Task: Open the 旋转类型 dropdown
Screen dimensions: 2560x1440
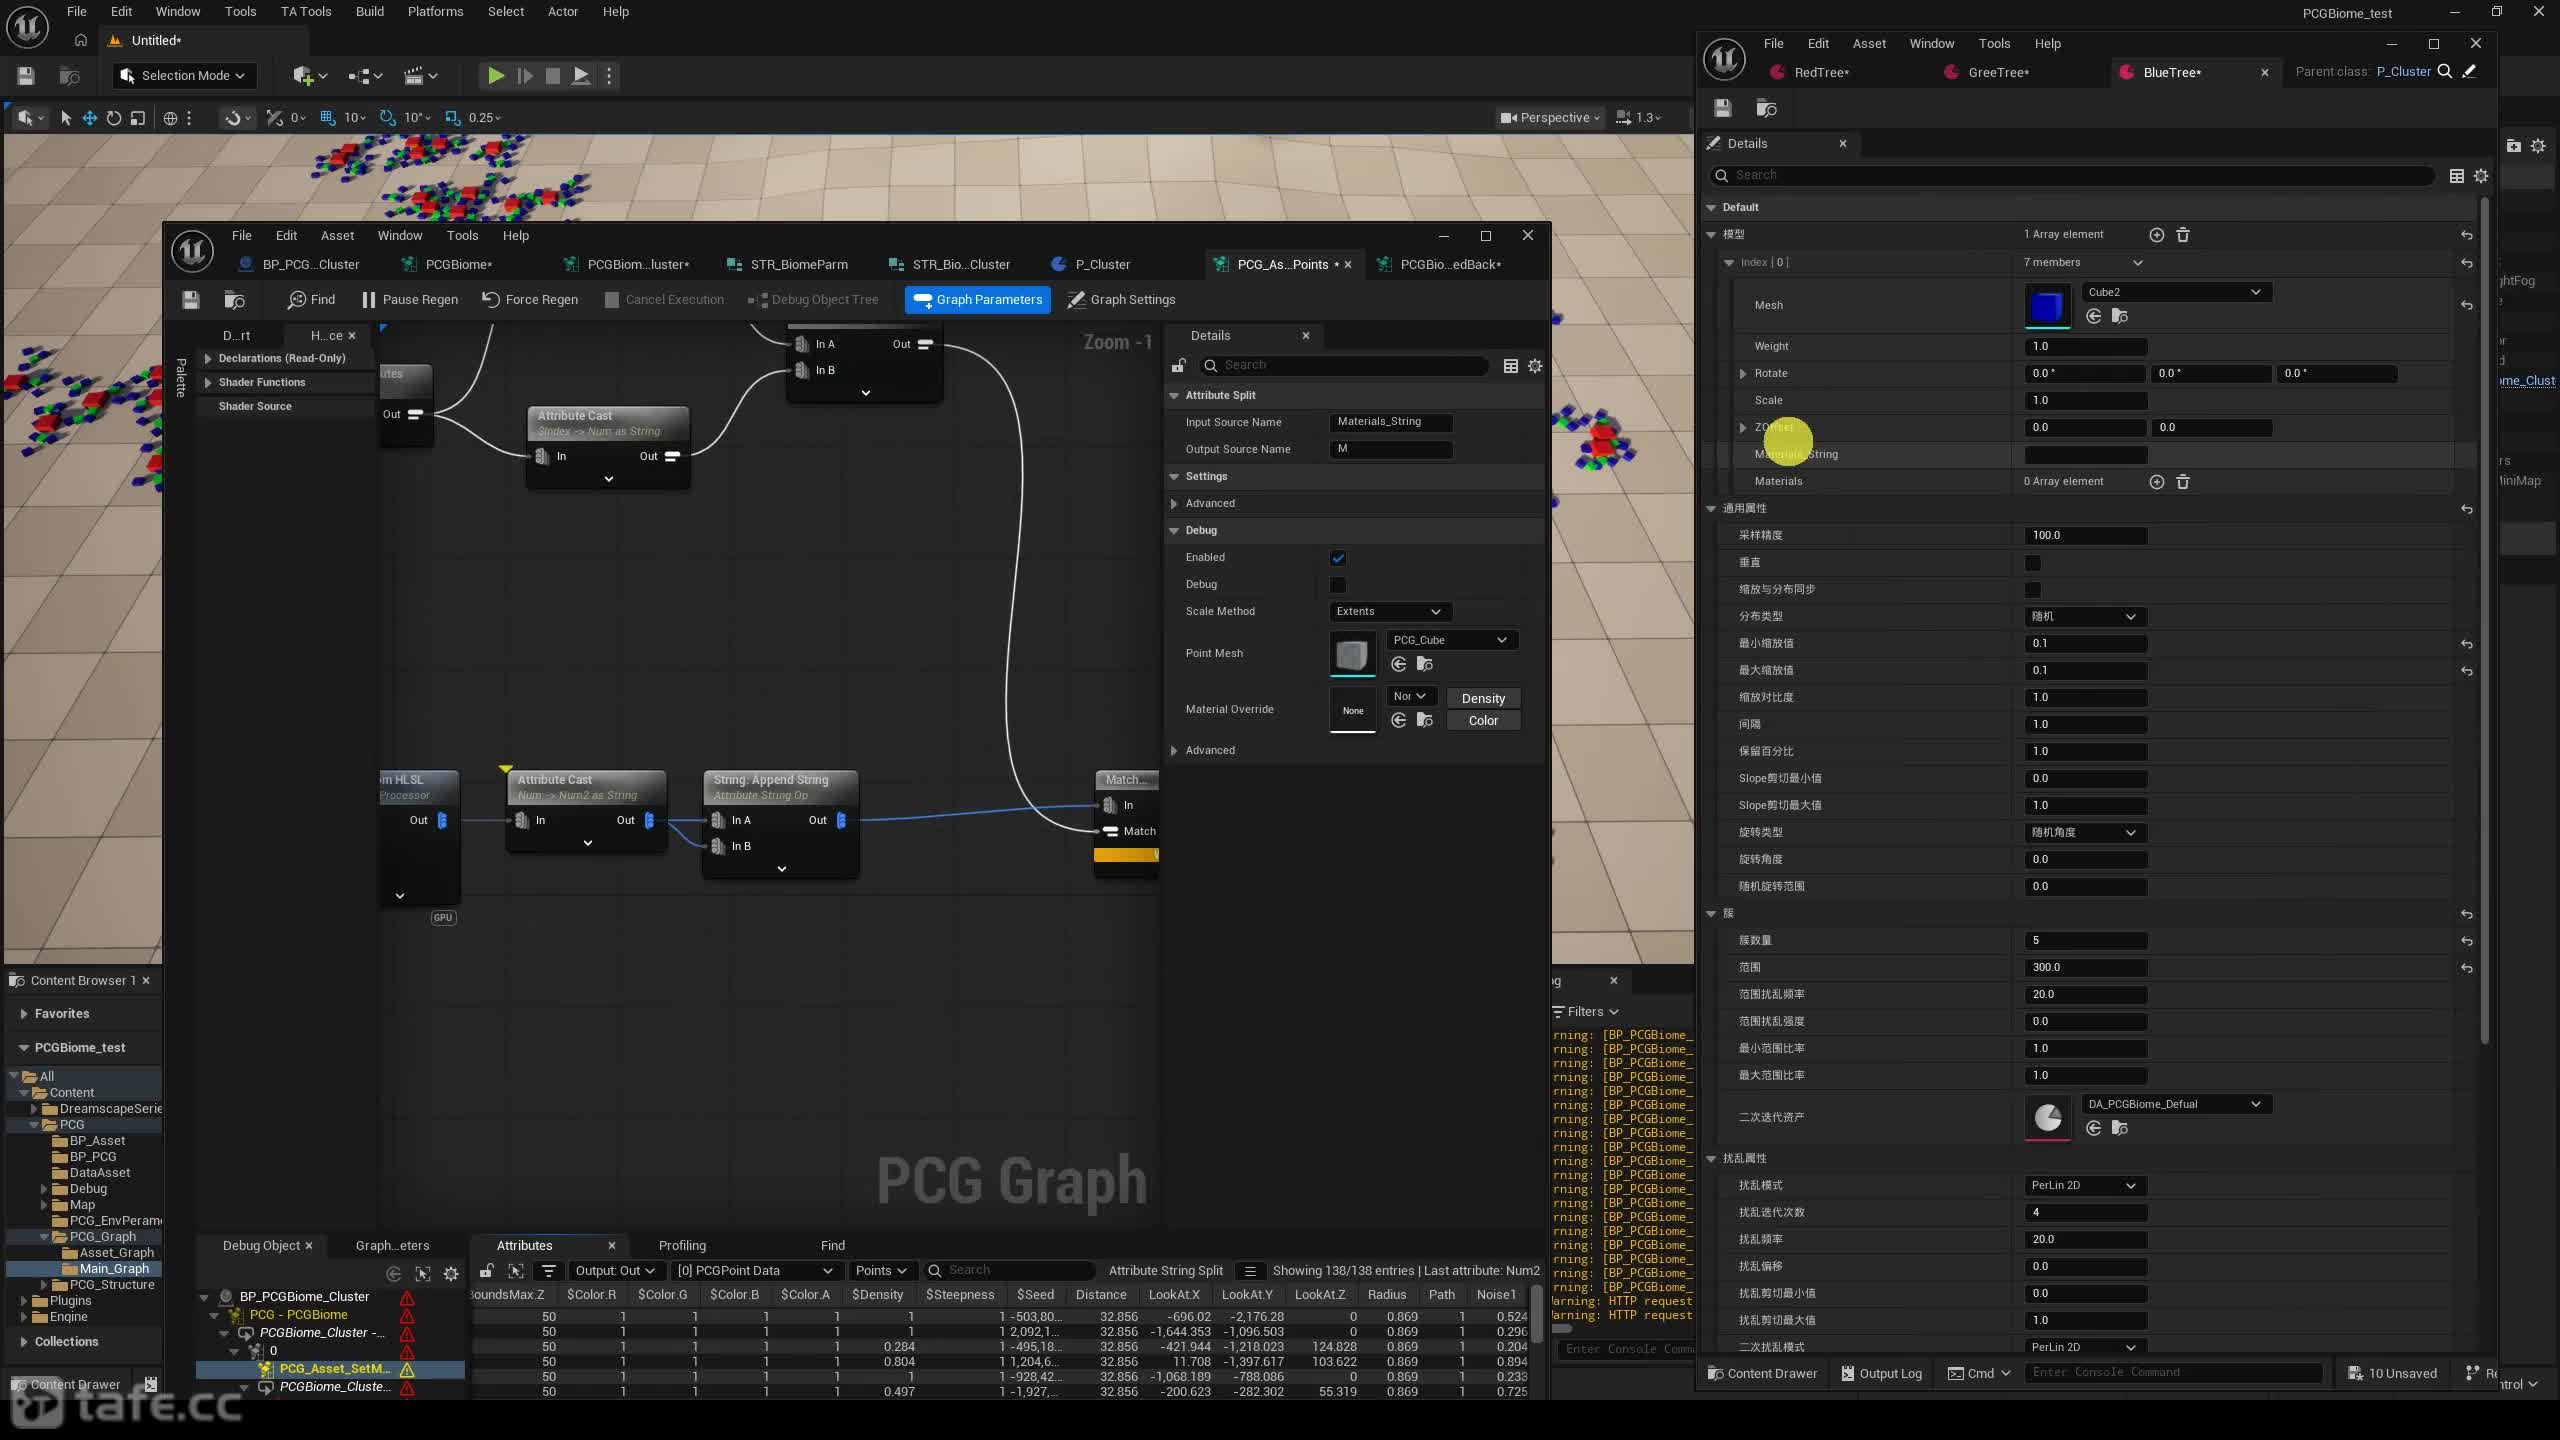Action: point(2085,833)
